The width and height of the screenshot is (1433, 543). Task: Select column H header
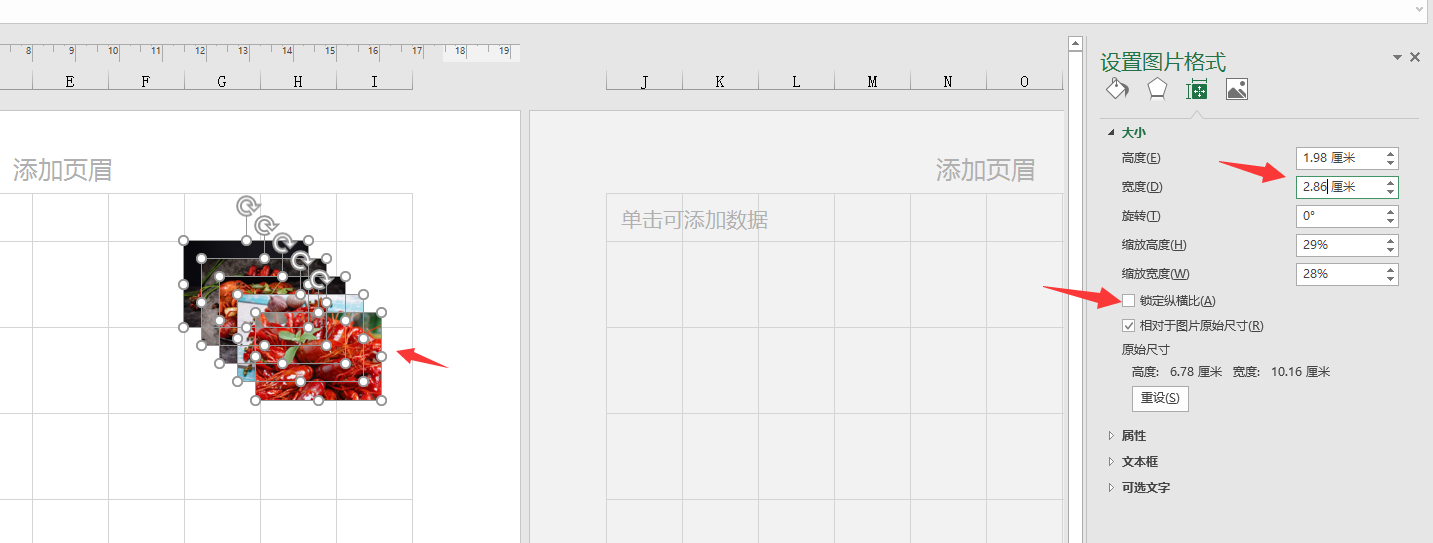298,81
